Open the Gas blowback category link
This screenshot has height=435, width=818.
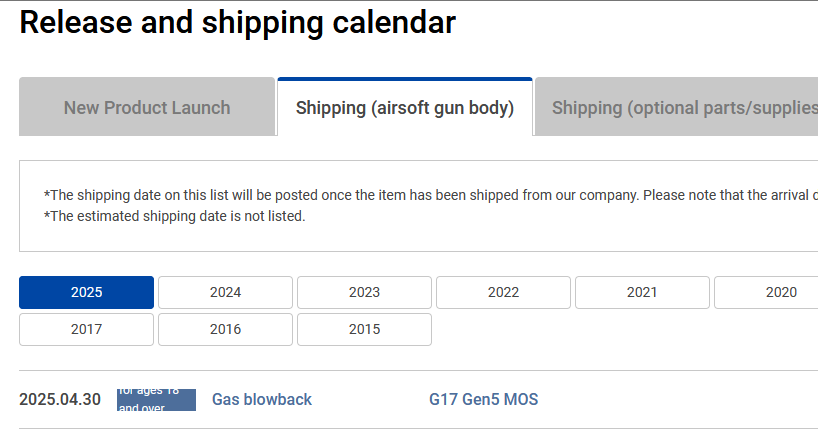click(x=262, y=399)
